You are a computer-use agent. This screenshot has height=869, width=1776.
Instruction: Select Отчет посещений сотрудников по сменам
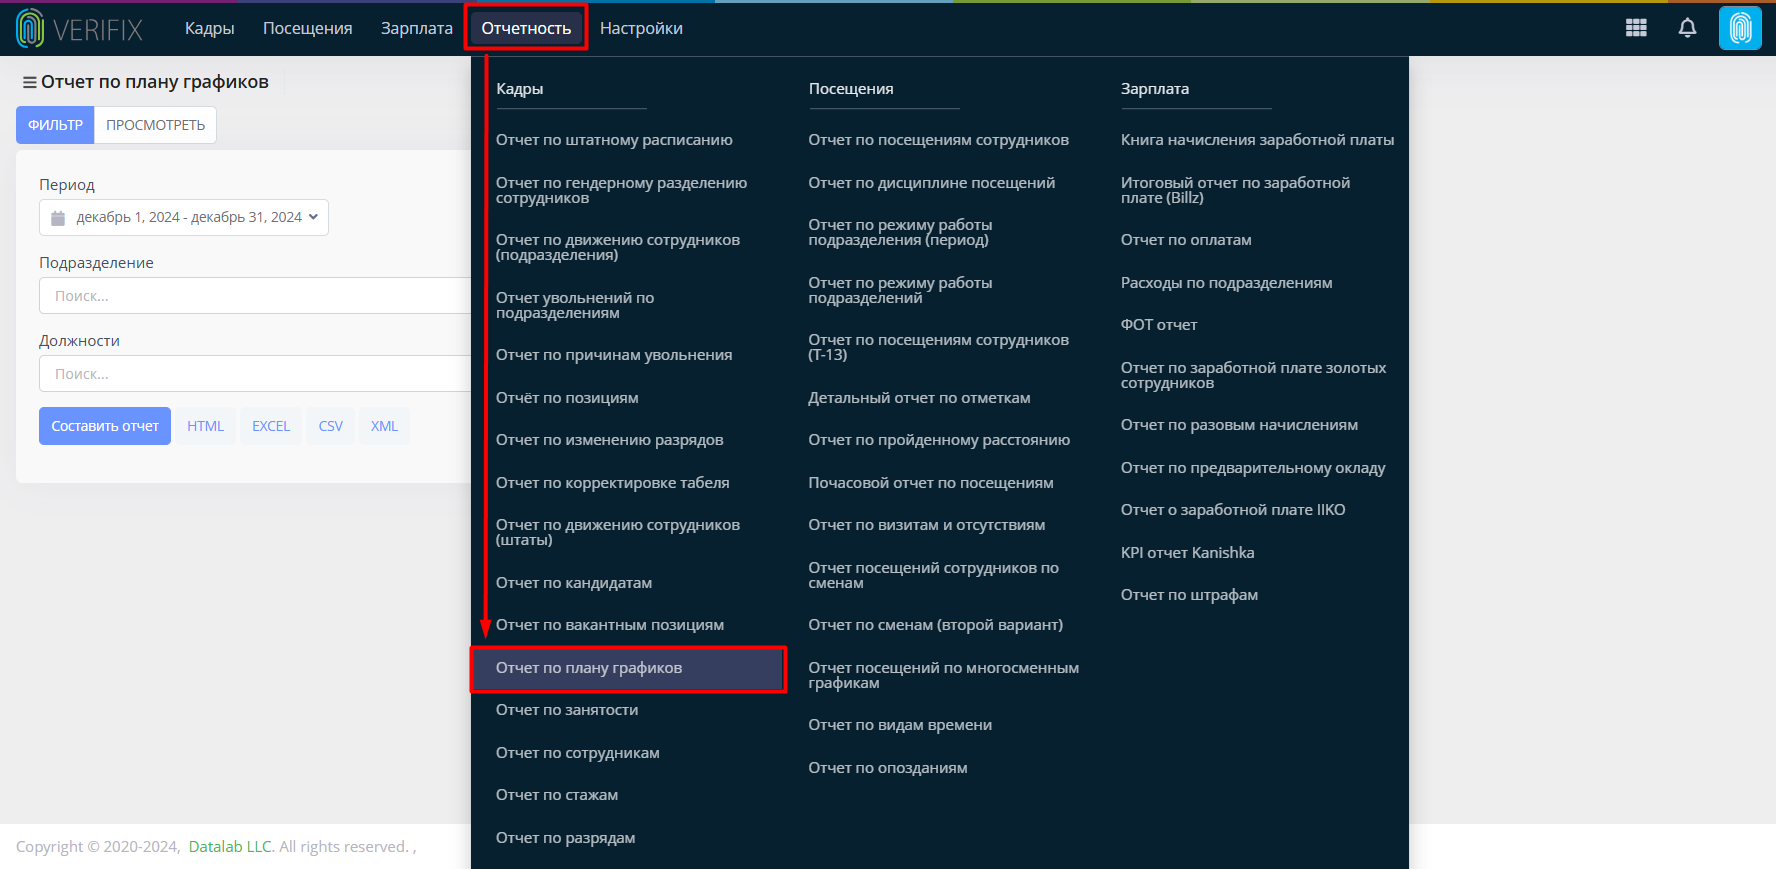pyautogui.click(x=933, y=575)
